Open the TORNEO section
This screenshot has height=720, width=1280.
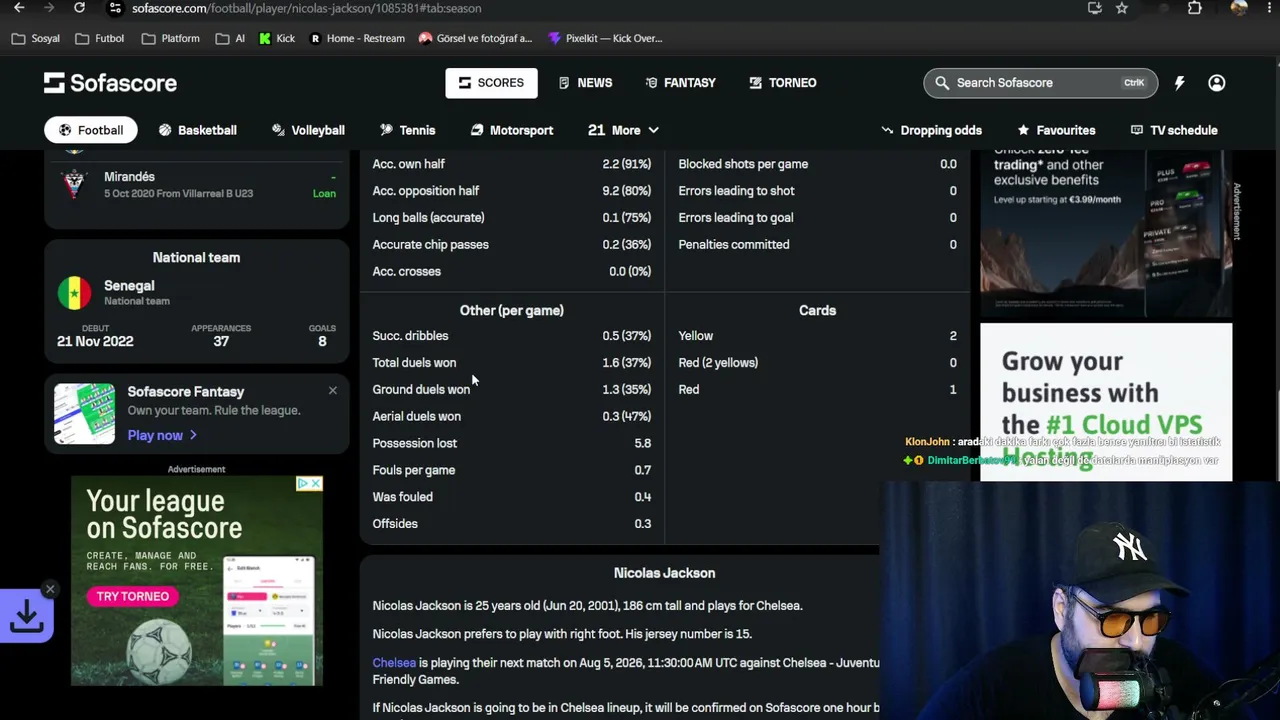[783, 83]
